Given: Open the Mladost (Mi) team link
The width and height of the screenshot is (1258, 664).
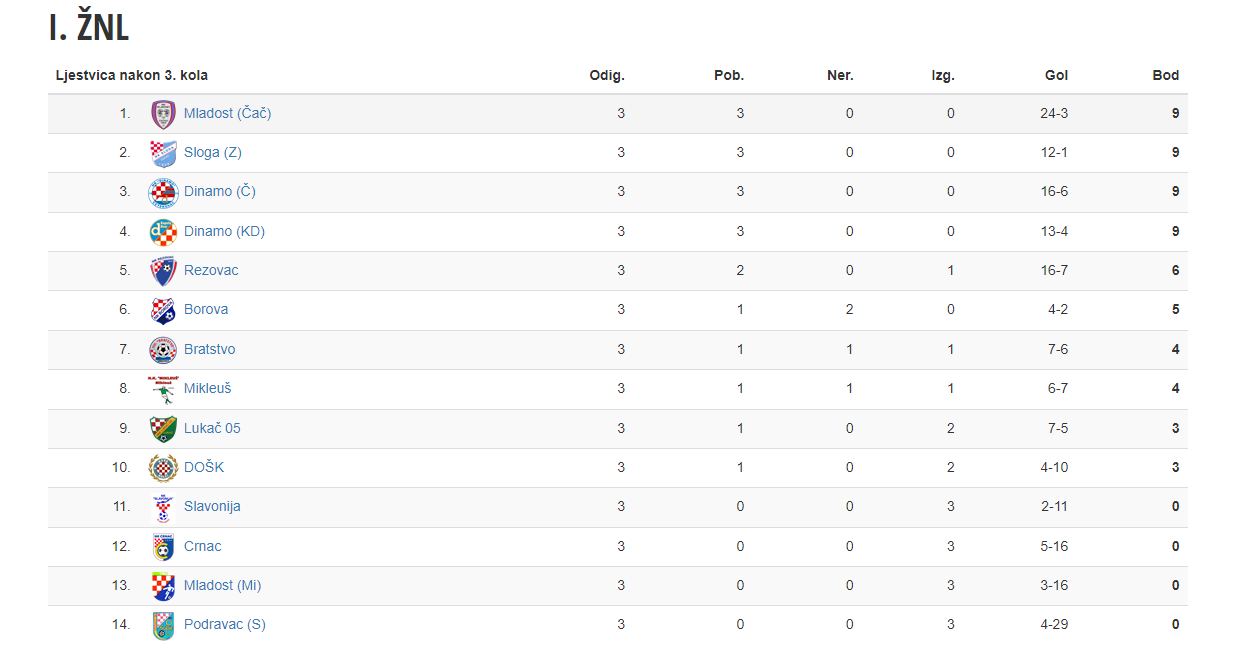Looking at the screenshot, I should click(x=223, y=585).
